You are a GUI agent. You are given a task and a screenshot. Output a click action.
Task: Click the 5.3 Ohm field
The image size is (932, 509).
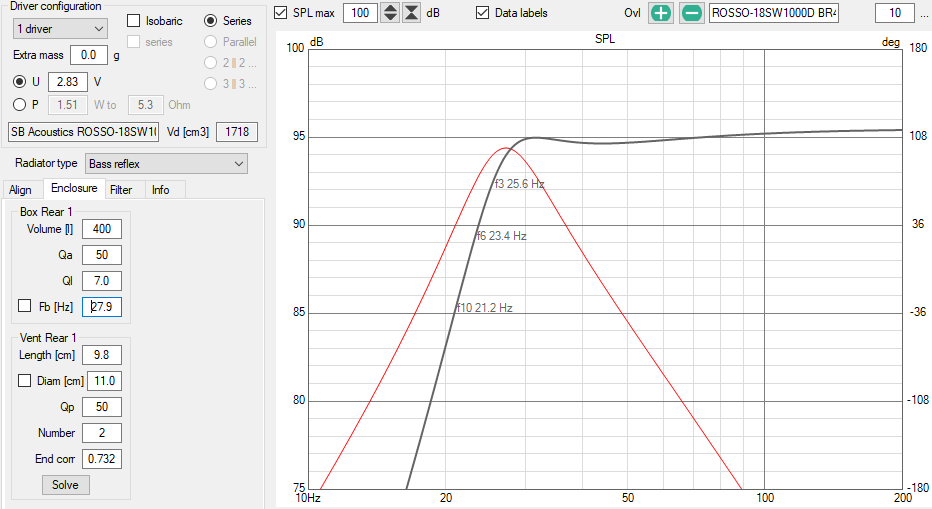click(x=146, y=105)
